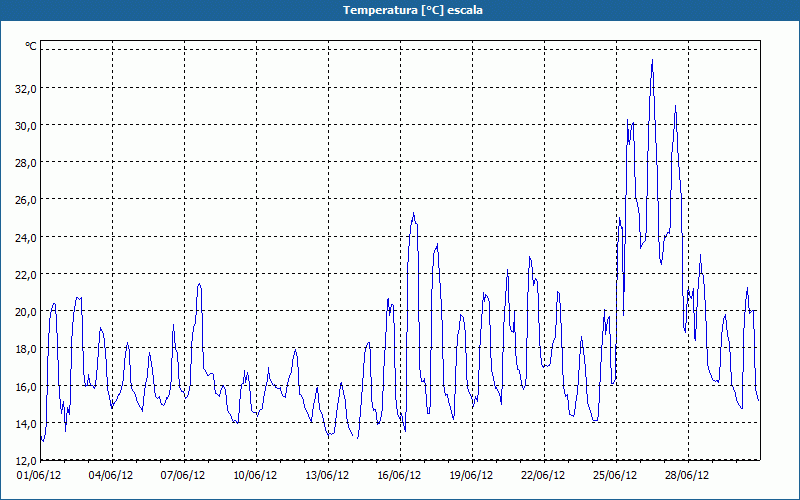Select the 28,0 y-axis value
The width and height of the screenshot is (800, 500).
click(x=26, y=163)
